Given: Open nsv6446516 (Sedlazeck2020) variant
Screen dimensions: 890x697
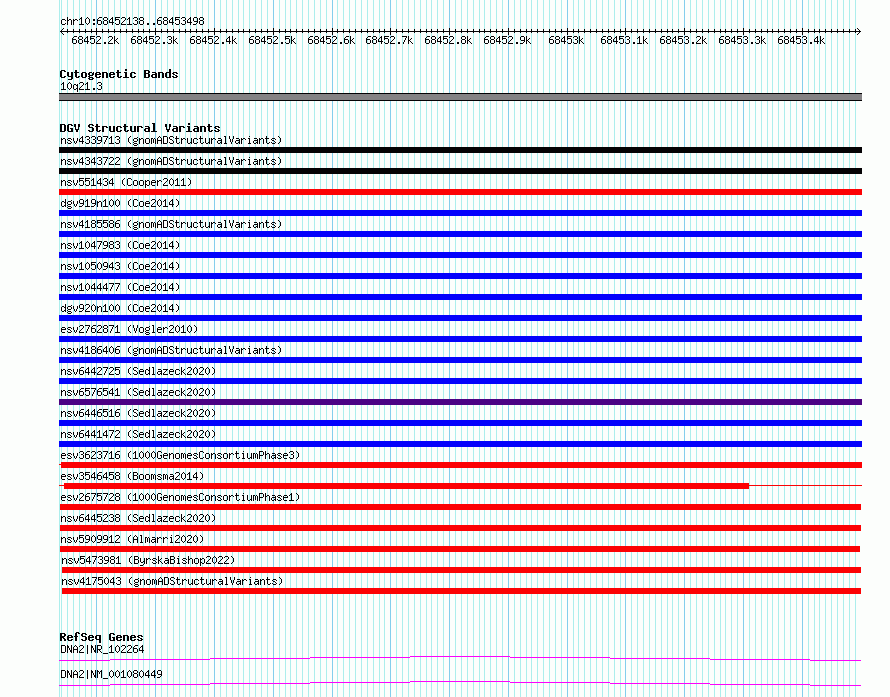Looking at the screenshot, I should (x=138, y=413).
